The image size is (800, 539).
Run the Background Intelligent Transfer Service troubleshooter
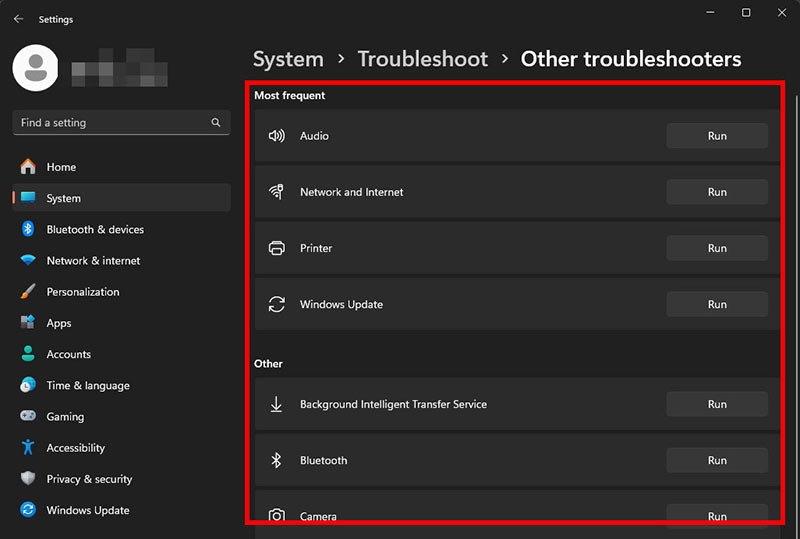click(717, 404)
